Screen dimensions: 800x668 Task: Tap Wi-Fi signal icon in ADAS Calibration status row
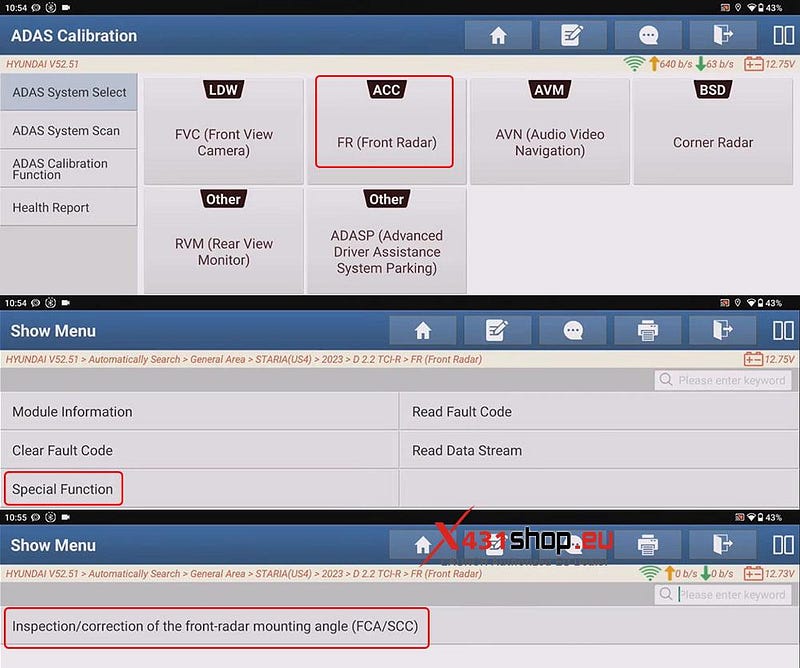coord(634,64)
